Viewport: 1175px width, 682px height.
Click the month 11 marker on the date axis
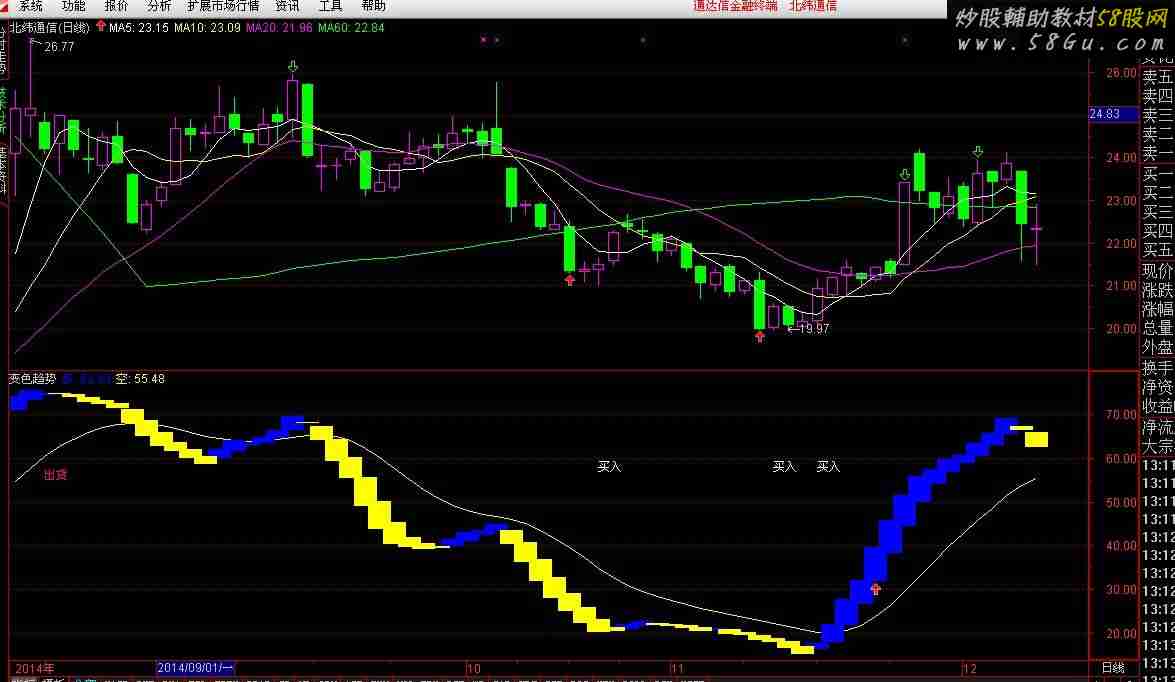tap(677, 668)
